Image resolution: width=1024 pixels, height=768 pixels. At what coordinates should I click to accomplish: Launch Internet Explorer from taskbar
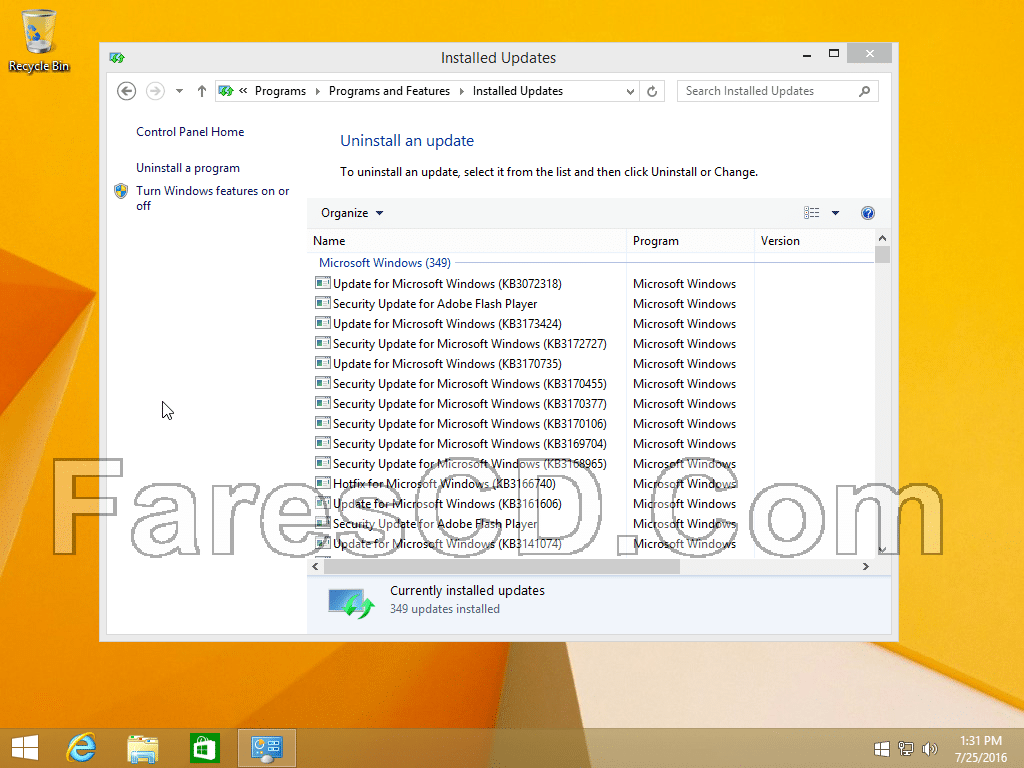(x=82, y=748)
